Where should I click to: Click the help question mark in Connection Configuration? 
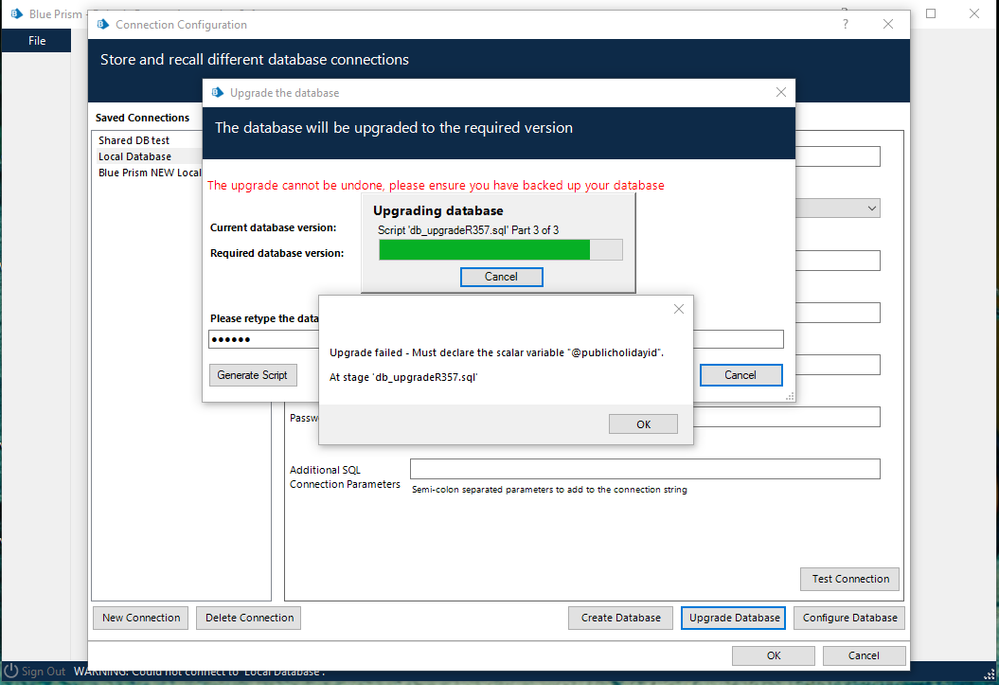click(x=845, y=24)
